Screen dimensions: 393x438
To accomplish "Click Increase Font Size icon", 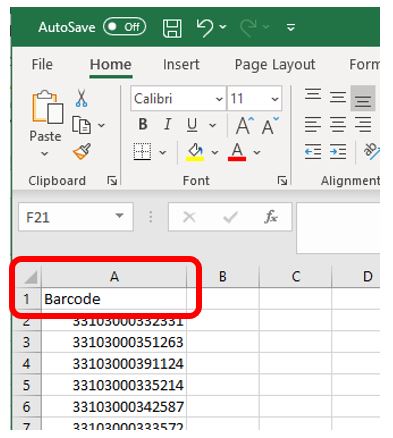I will click(244, 126).
